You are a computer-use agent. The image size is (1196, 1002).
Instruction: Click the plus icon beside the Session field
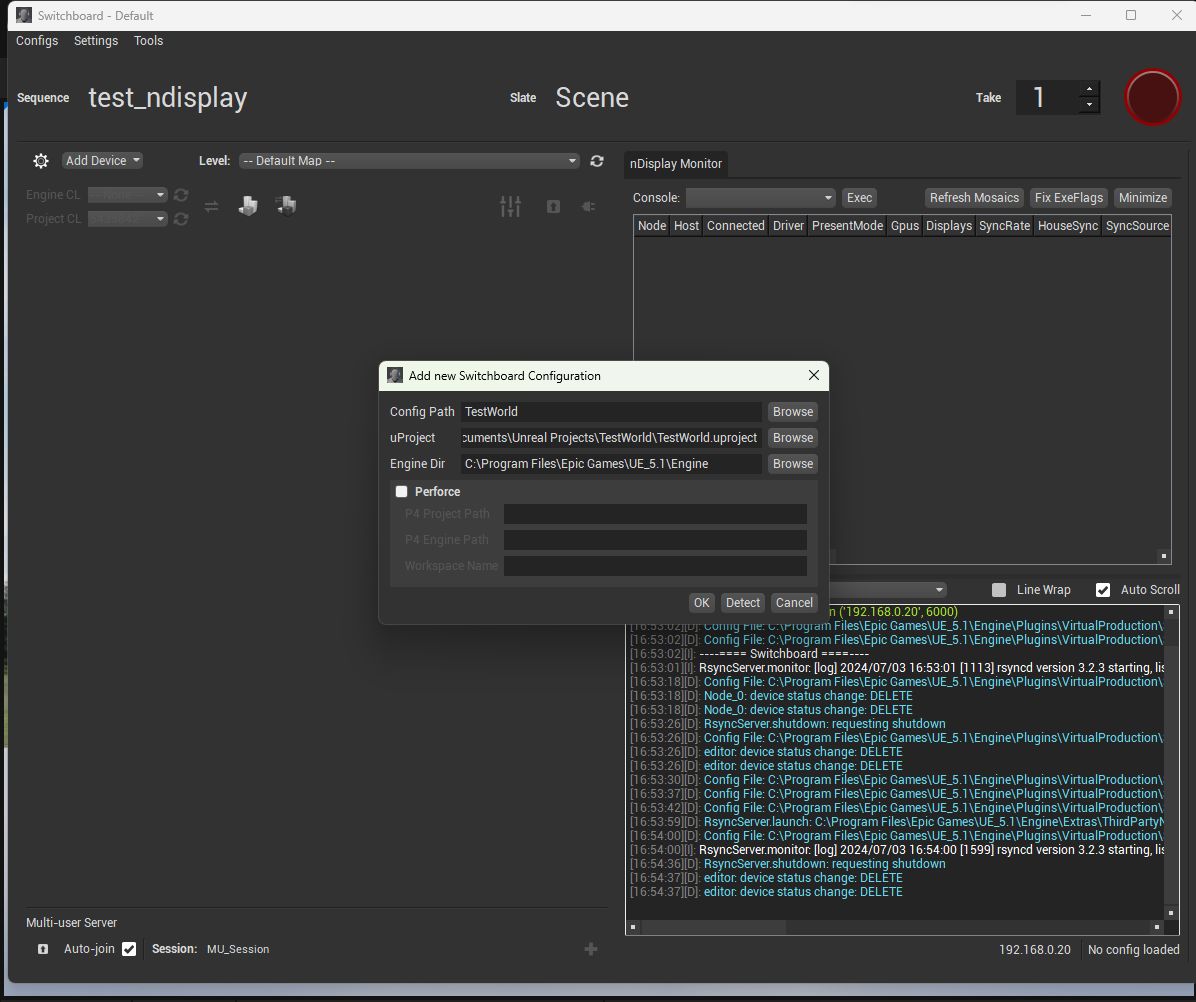[x=590, y=949]
